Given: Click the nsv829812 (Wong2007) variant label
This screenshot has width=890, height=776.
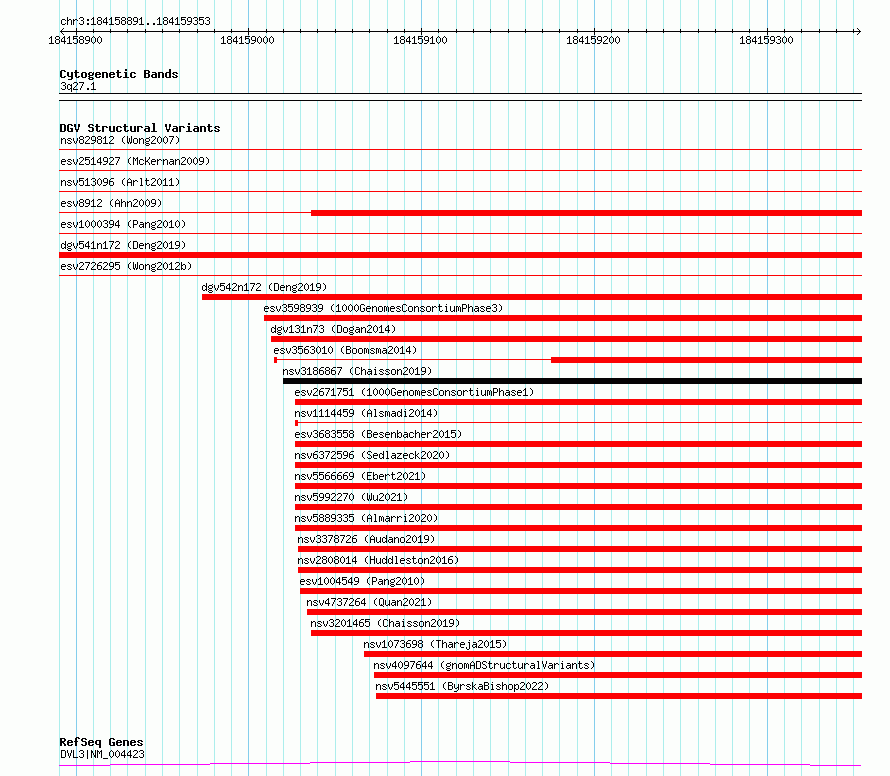Looking at the screenshot, I should pyautogui.click(x=120, y=140).
